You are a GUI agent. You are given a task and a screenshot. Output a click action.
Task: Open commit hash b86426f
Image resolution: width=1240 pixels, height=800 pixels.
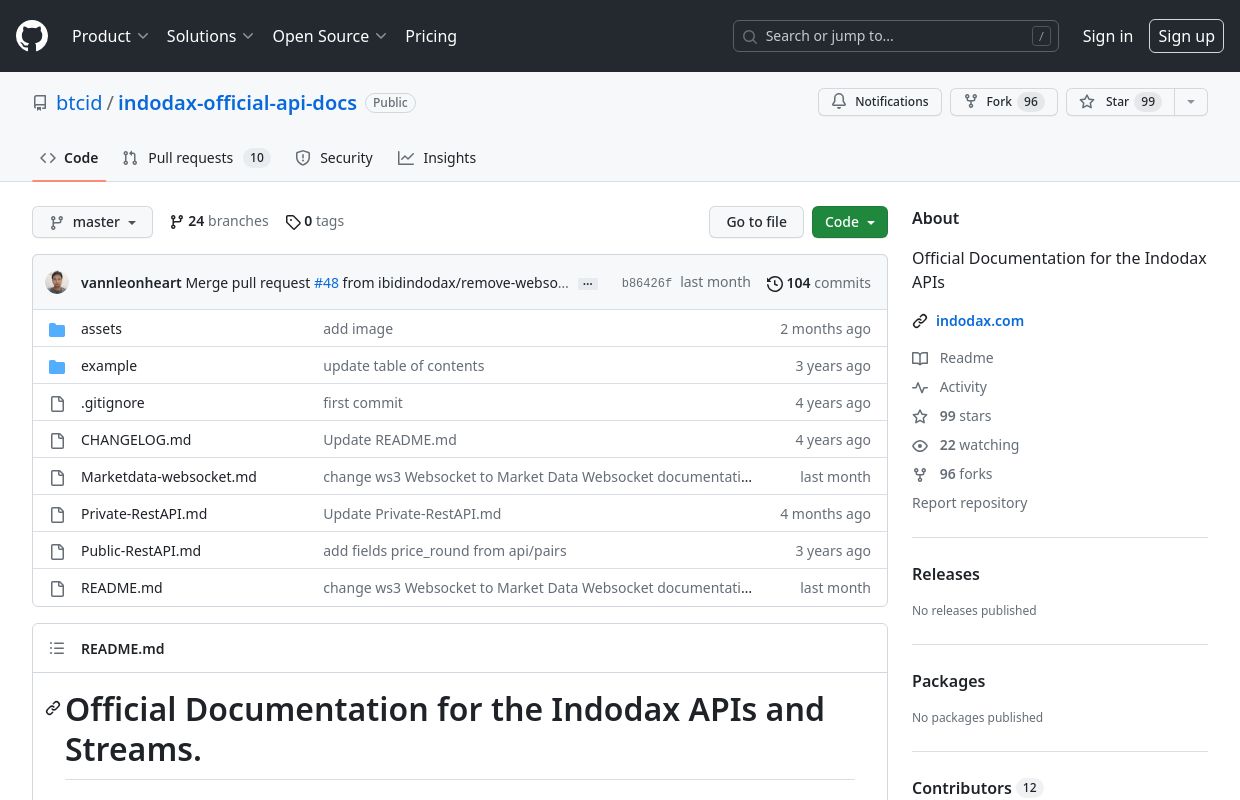point(647,283)
